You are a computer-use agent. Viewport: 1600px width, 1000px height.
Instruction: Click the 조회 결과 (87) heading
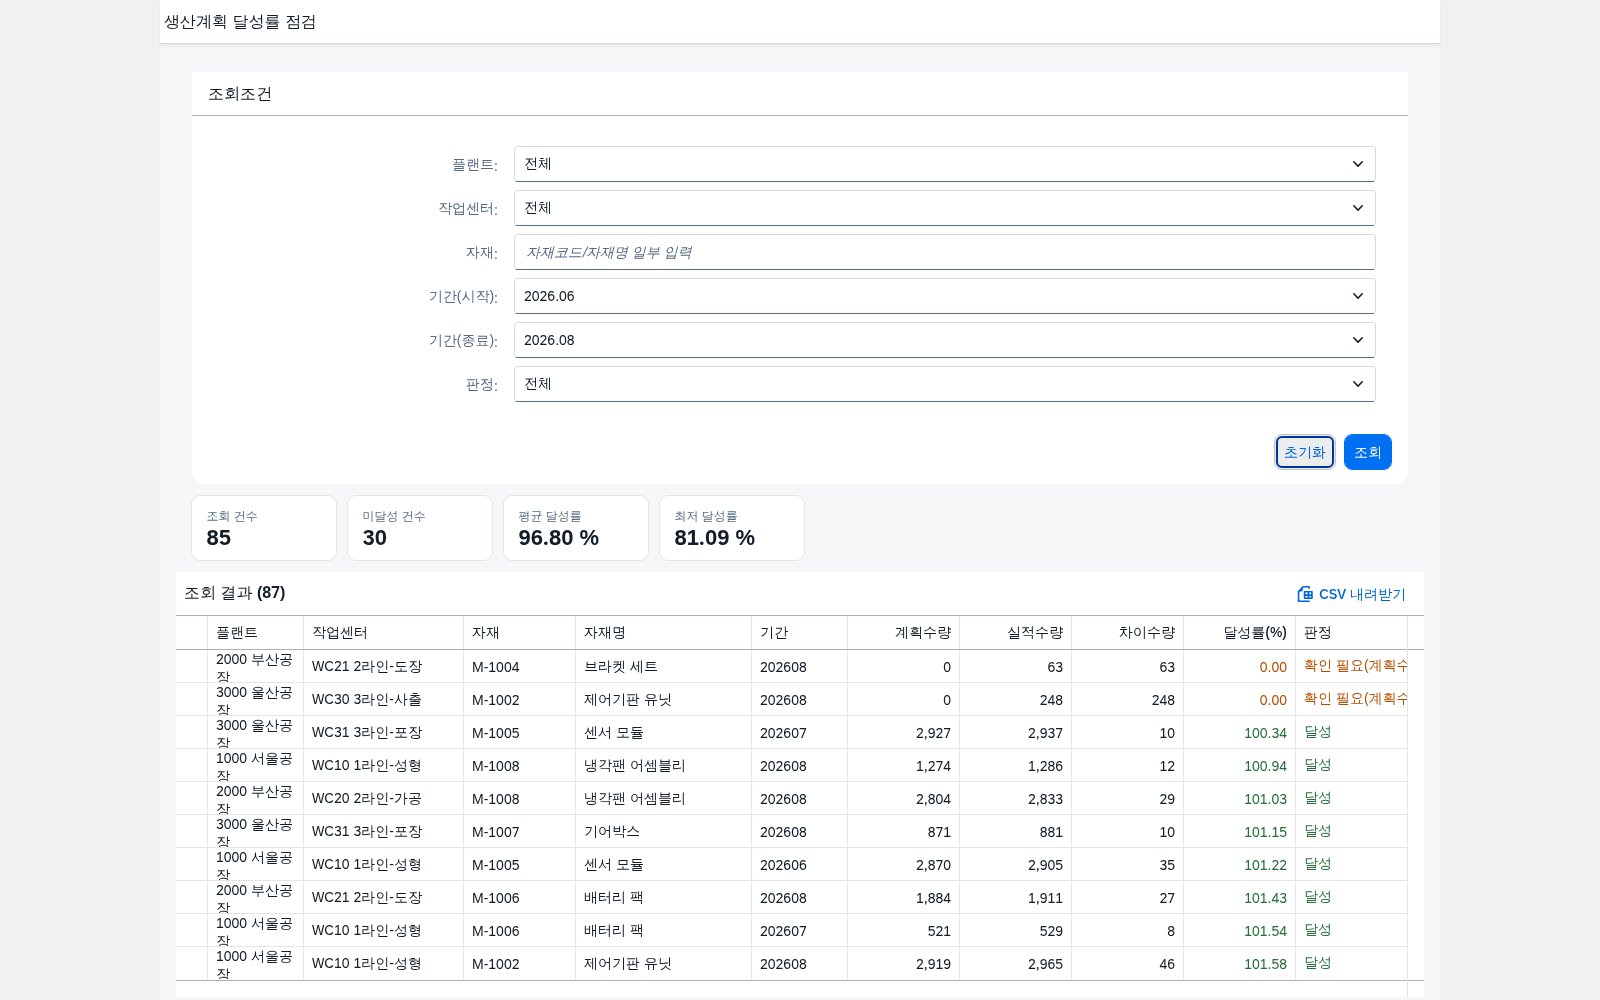(235, 593)
